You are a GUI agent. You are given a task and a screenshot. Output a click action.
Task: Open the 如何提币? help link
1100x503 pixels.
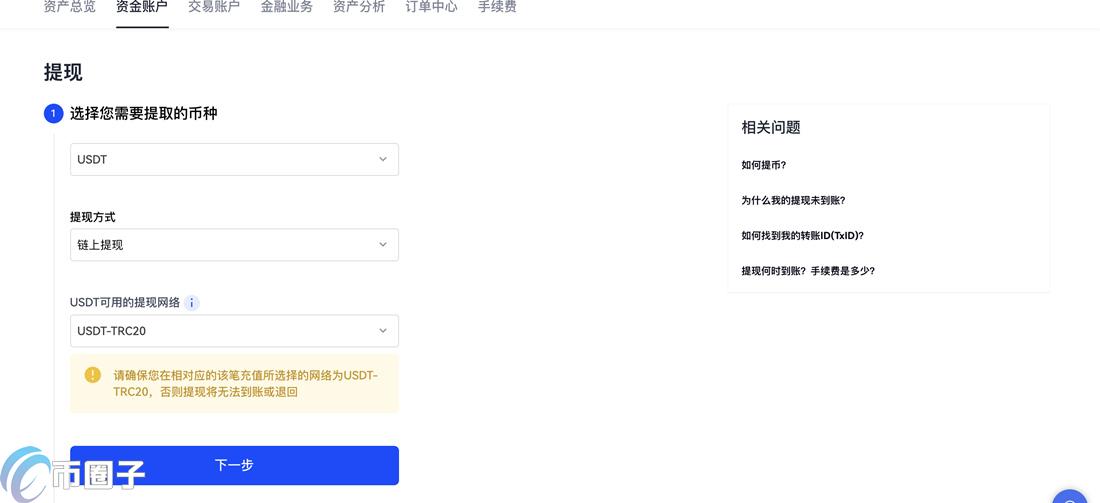click(x=764, y=166)
